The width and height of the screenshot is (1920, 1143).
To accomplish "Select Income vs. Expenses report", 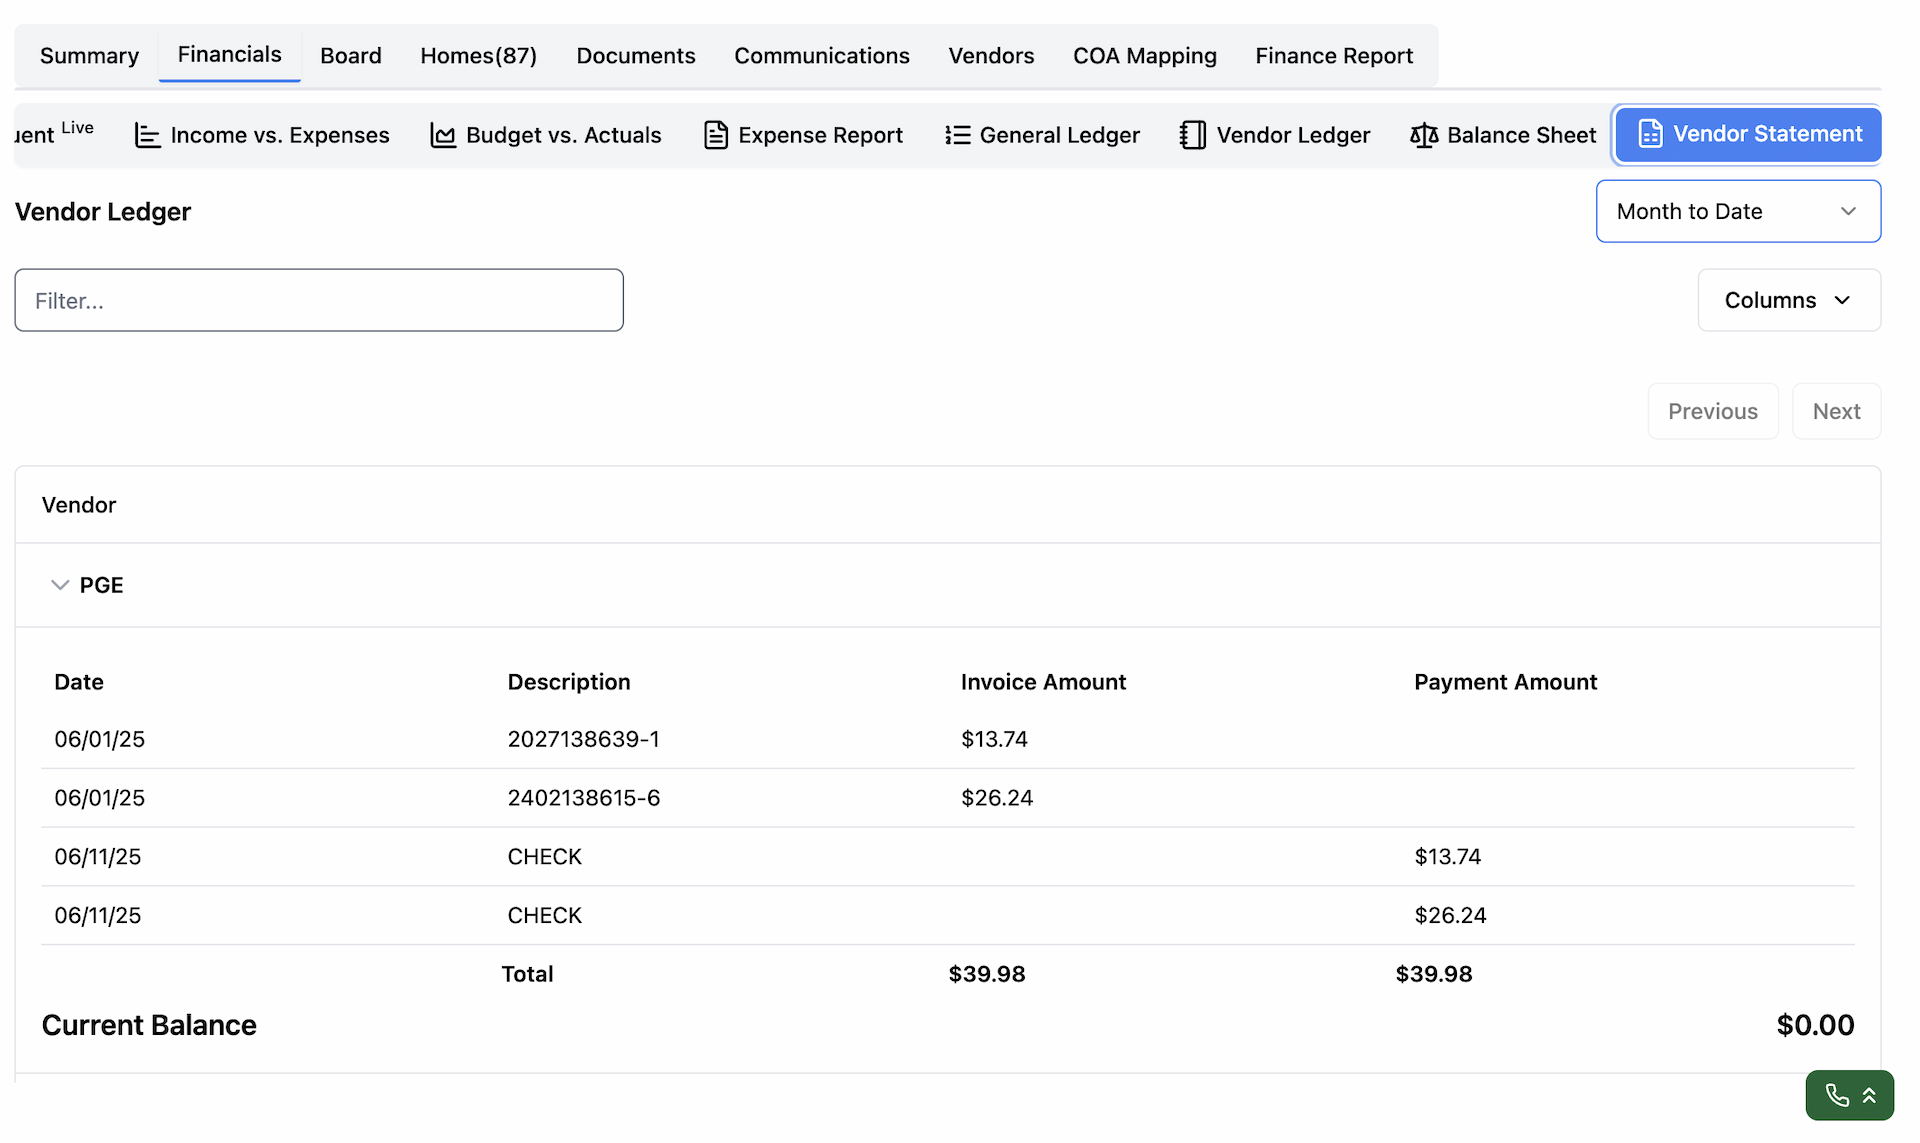I will click(262, 135).
